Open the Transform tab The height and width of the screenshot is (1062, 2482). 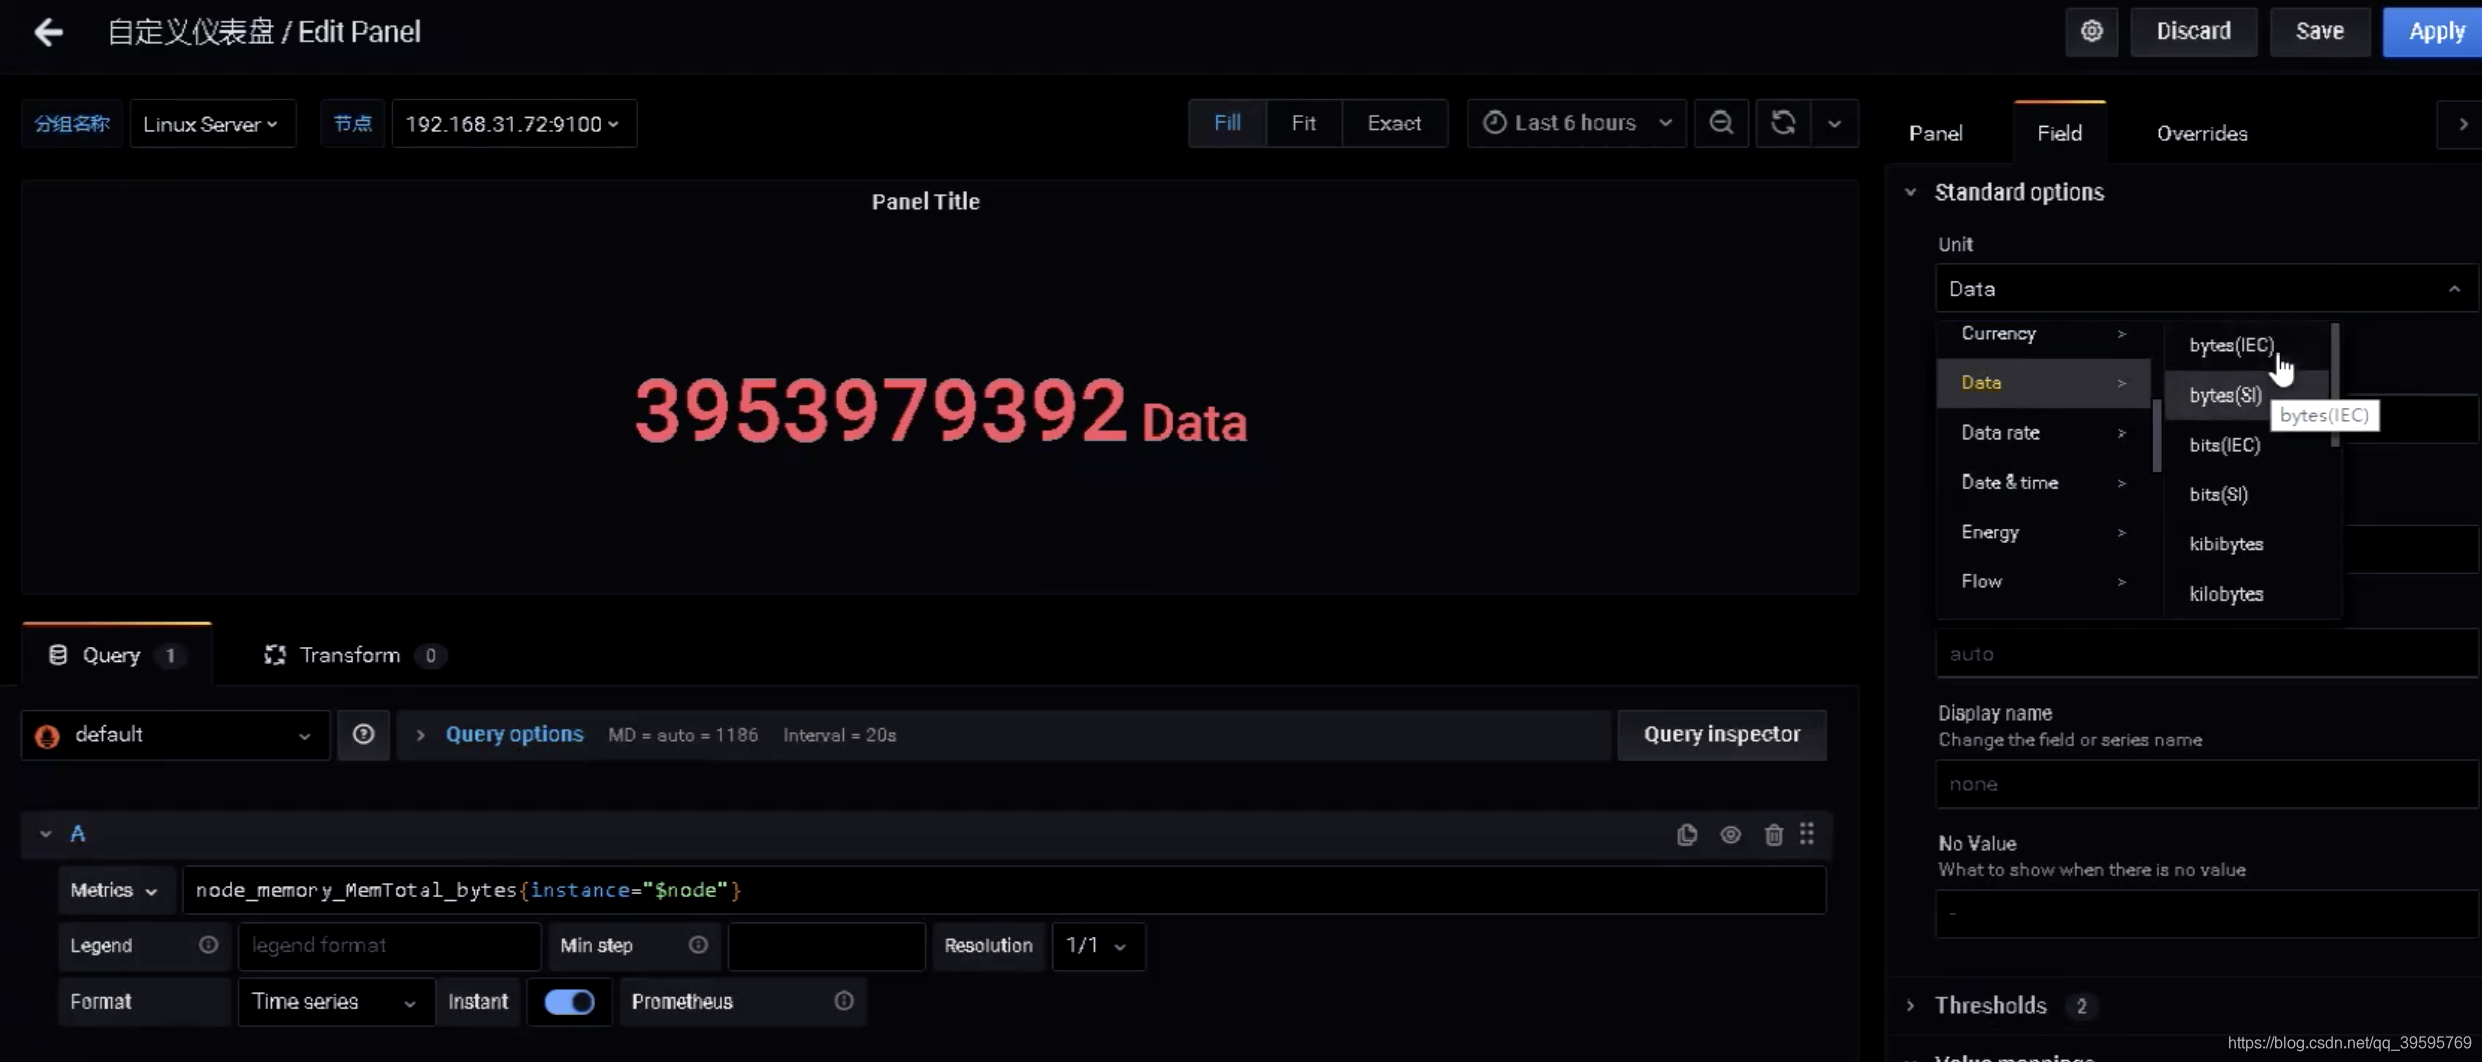[x=355, y=655]
